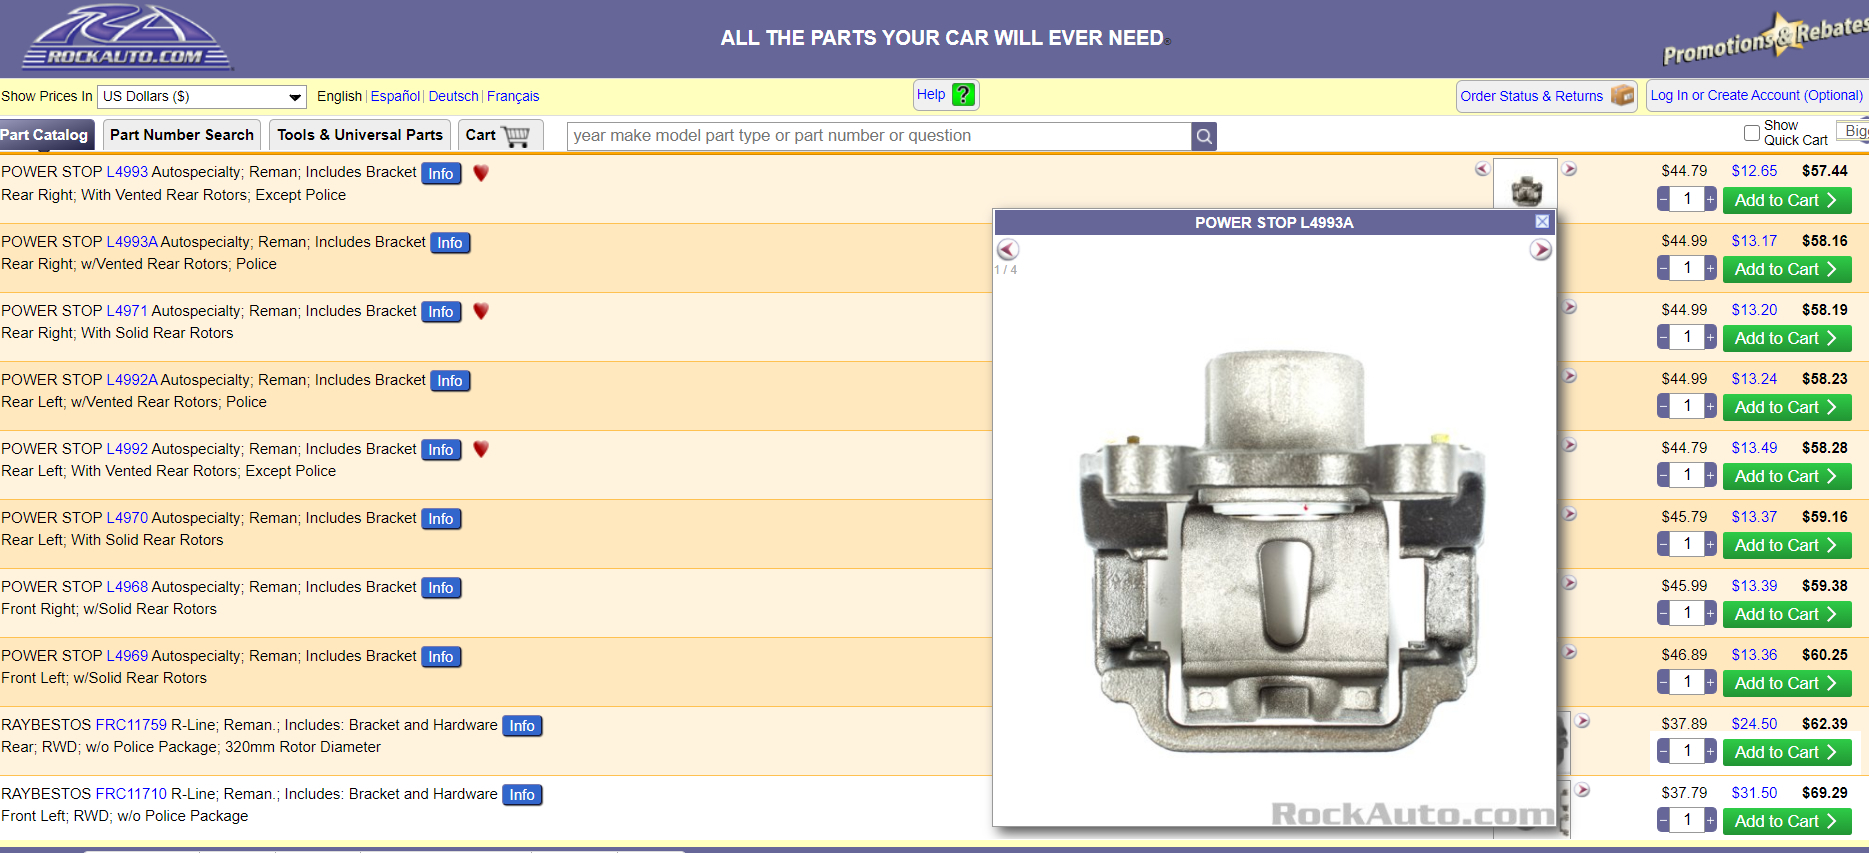Open part number L4993A link
Screen dimensions: 1869x853
tap(132, 241)
